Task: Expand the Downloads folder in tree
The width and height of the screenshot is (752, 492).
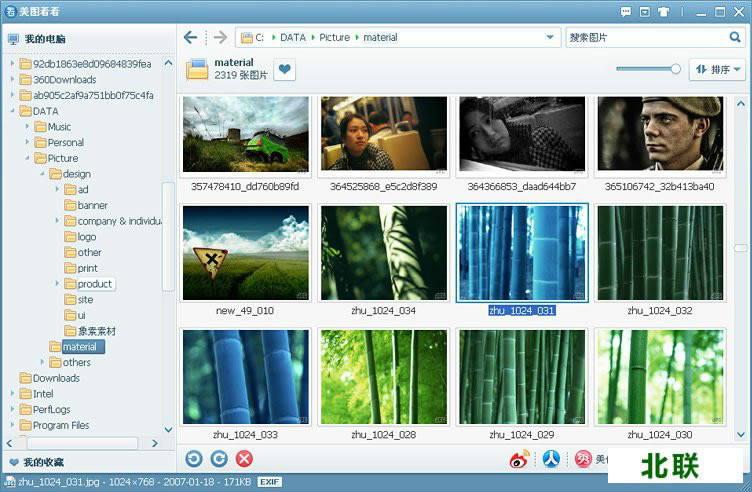Action: click(11, 378)
